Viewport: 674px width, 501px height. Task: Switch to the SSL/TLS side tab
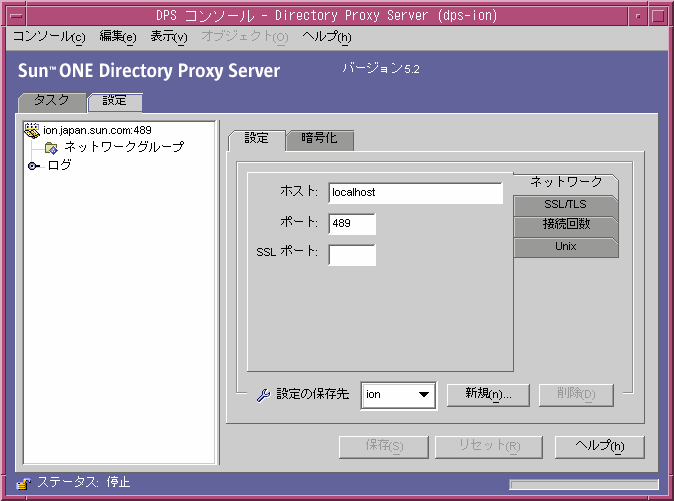[566, 205]
